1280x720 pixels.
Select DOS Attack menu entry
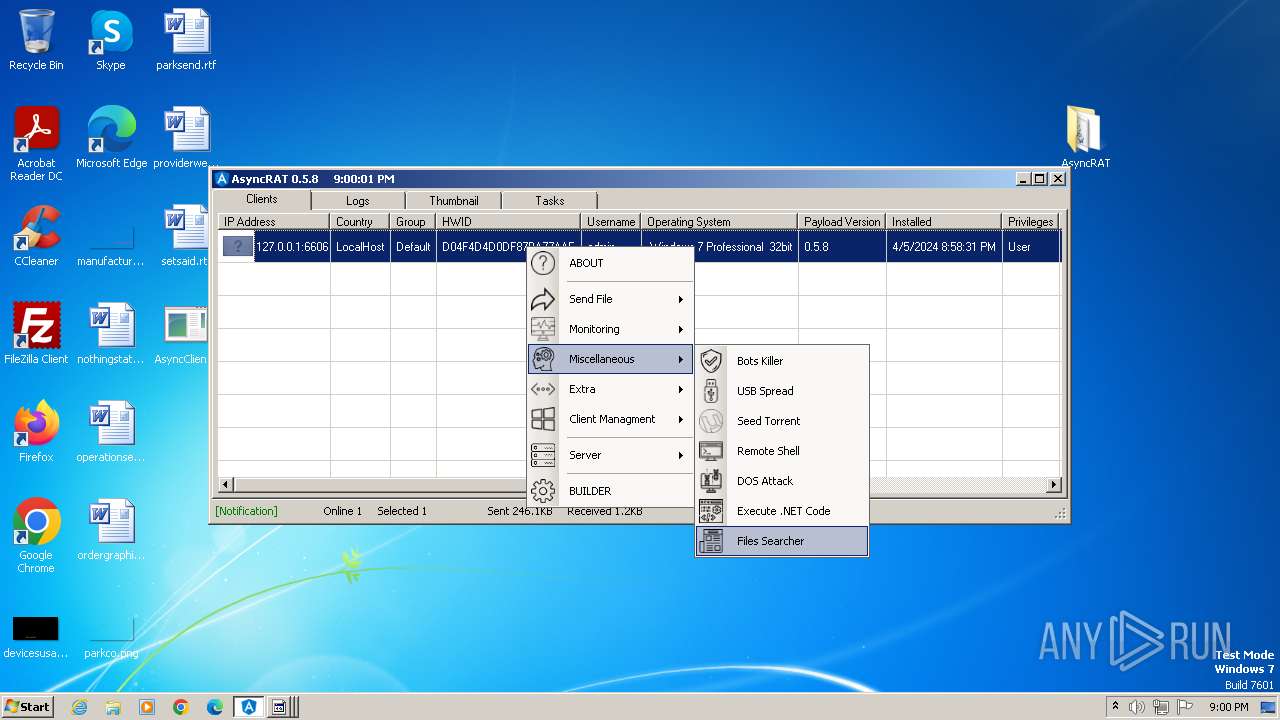click(782, 481)
